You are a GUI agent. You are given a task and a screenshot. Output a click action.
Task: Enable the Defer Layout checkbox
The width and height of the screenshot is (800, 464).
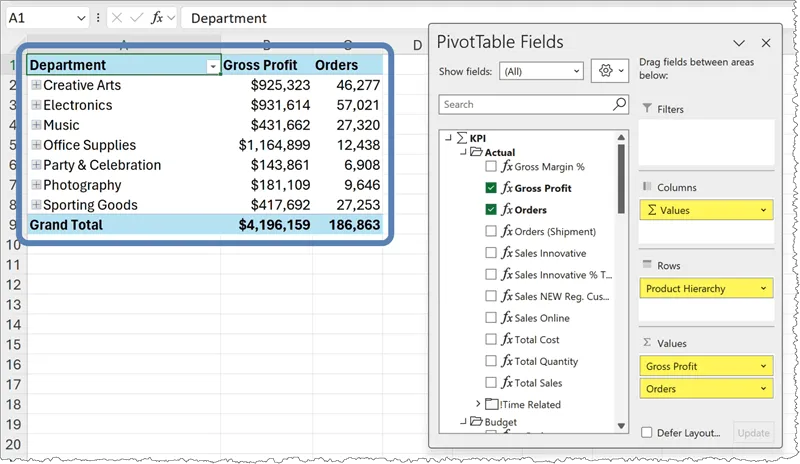coord(648,433)
